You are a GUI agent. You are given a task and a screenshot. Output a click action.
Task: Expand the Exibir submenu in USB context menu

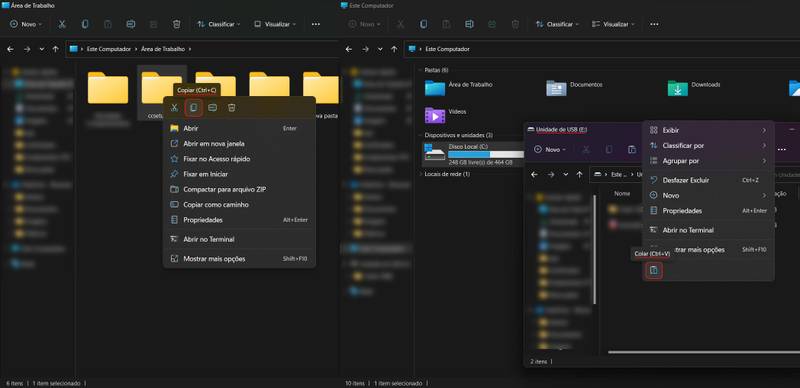[x=708, y=130]
